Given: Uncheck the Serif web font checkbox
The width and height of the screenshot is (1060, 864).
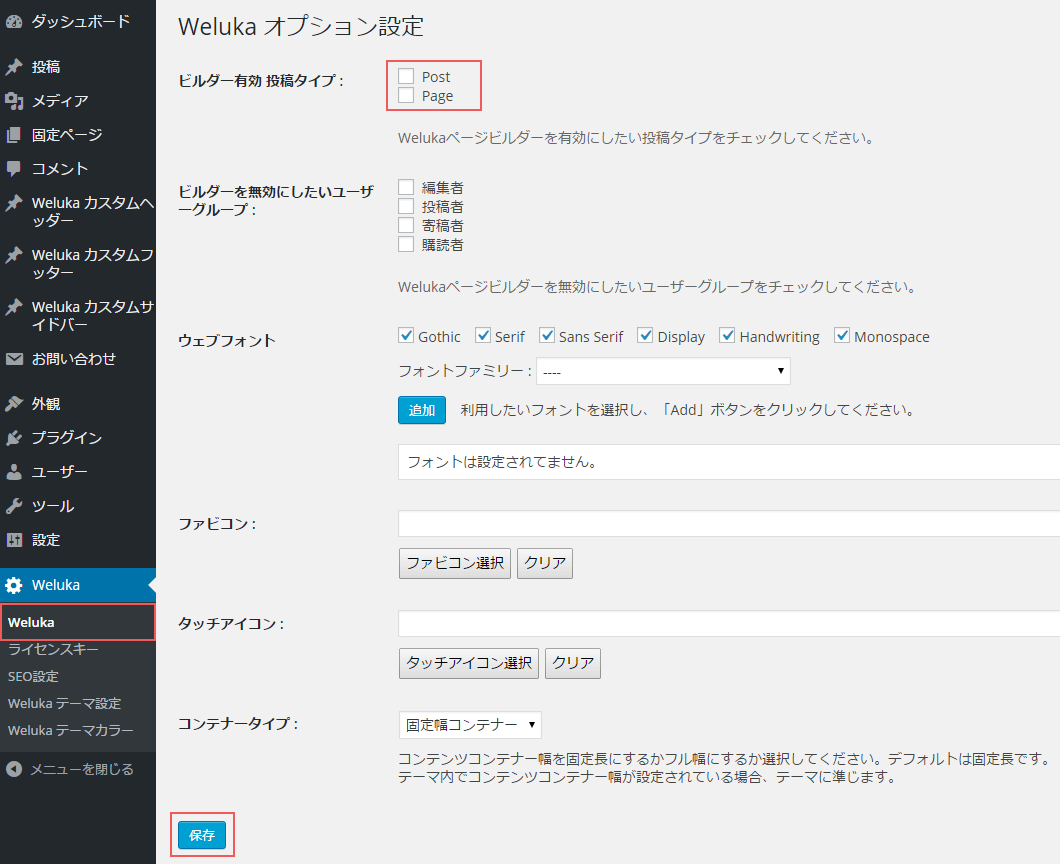Looking at the screenshot, I should pos(483,335).
